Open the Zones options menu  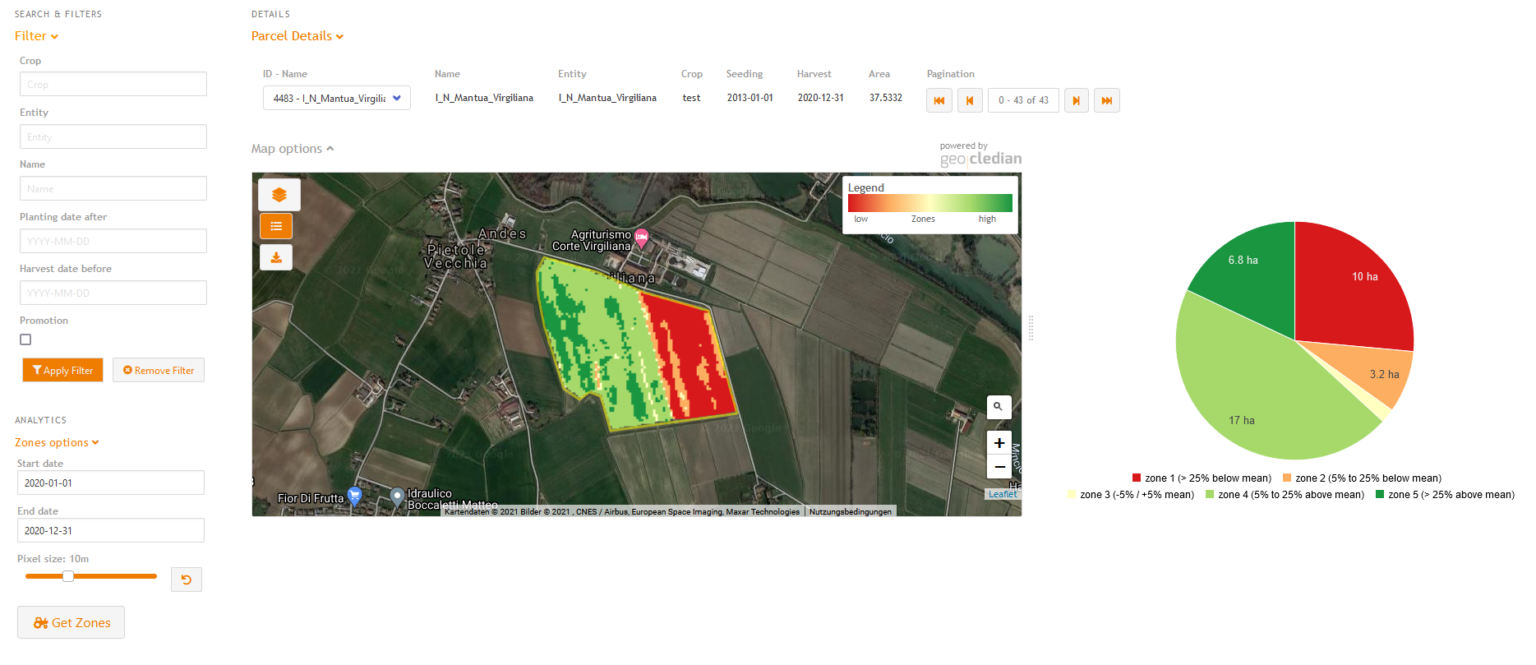coord(56,442)
